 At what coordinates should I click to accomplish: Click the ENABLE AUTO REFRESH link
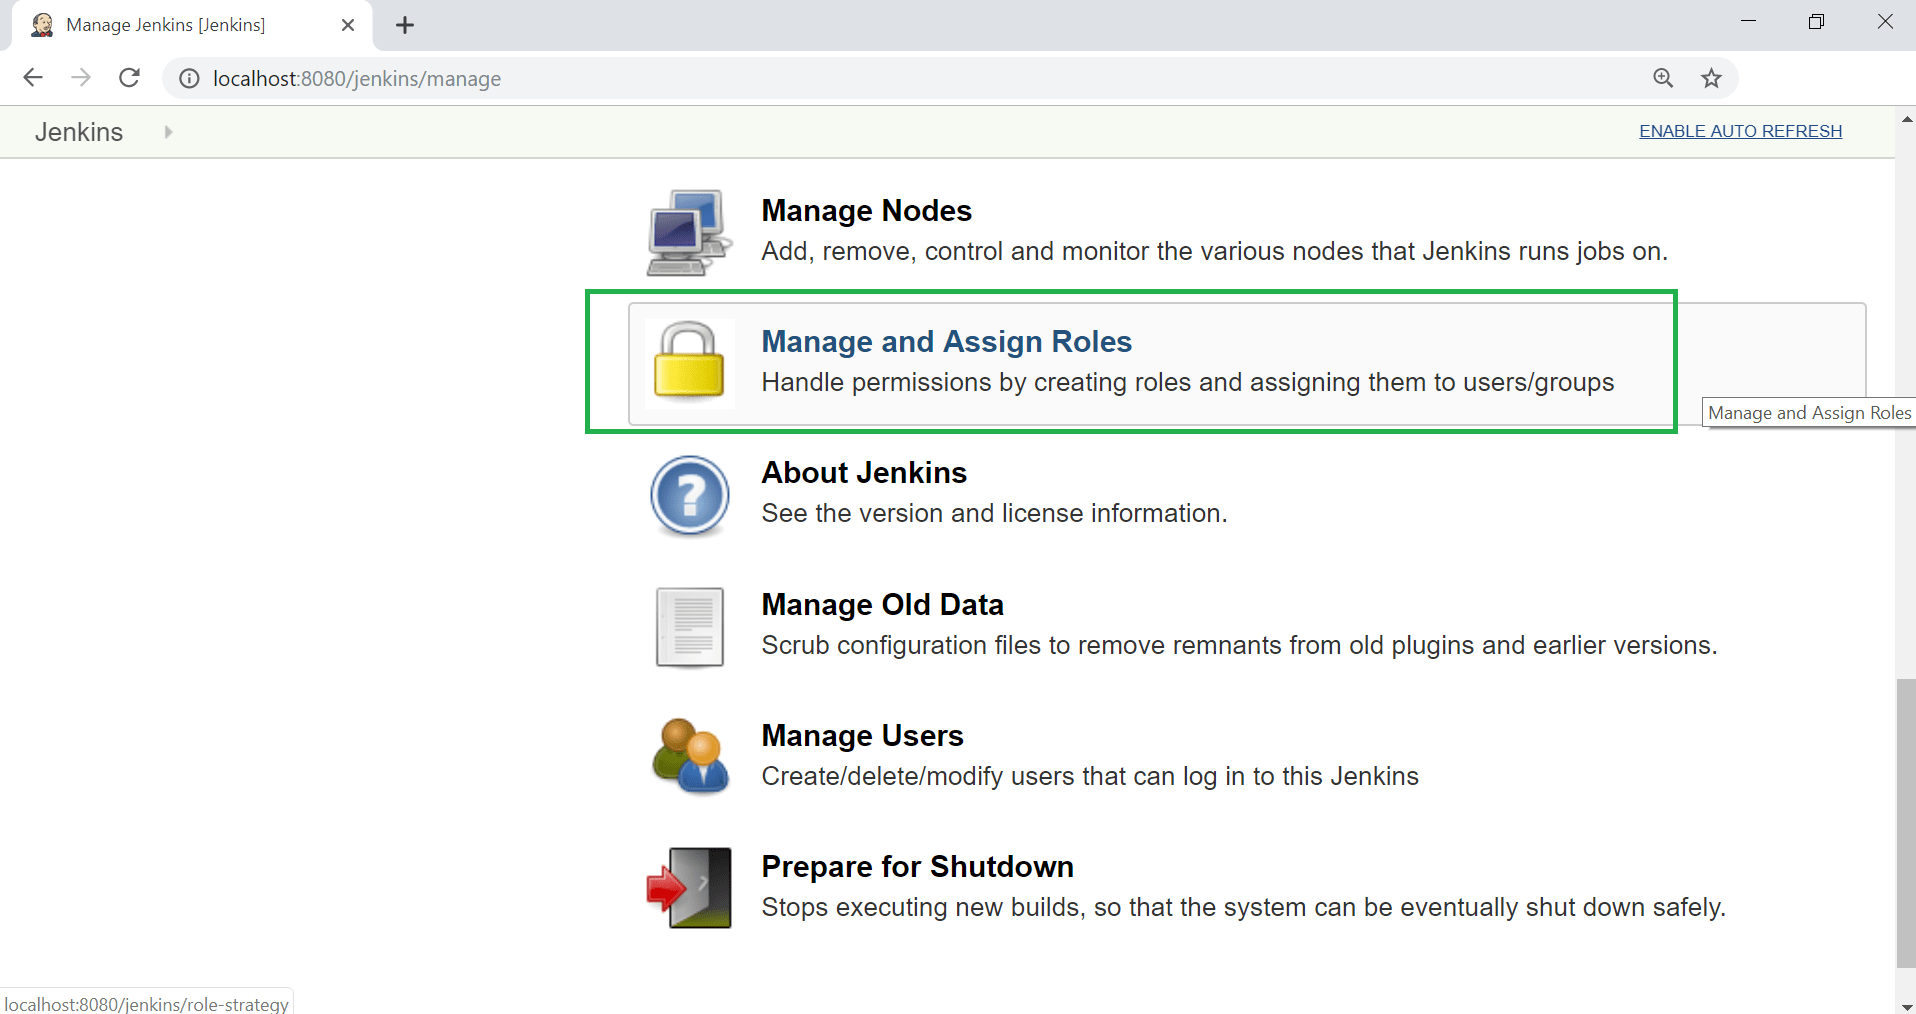[x=1740, y=131]
